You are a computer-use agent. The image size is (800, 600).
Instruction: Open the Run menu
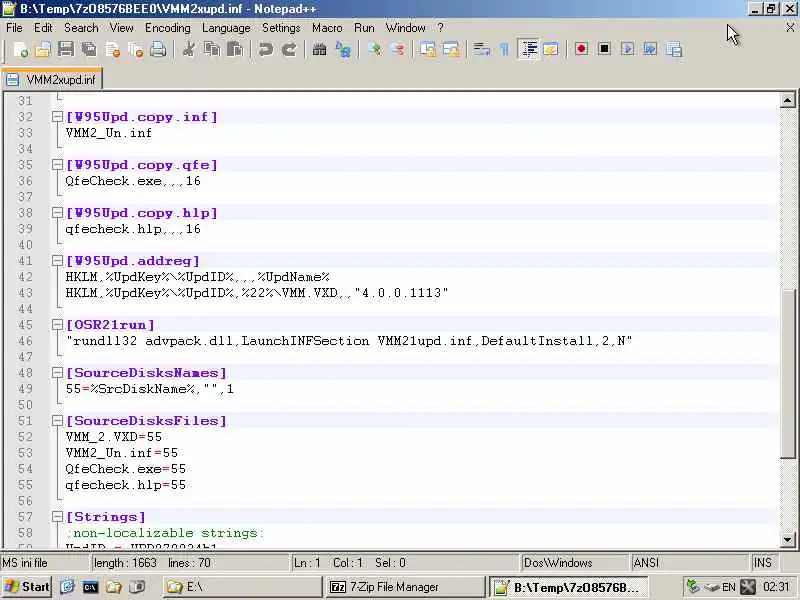[x=364, y=28]
